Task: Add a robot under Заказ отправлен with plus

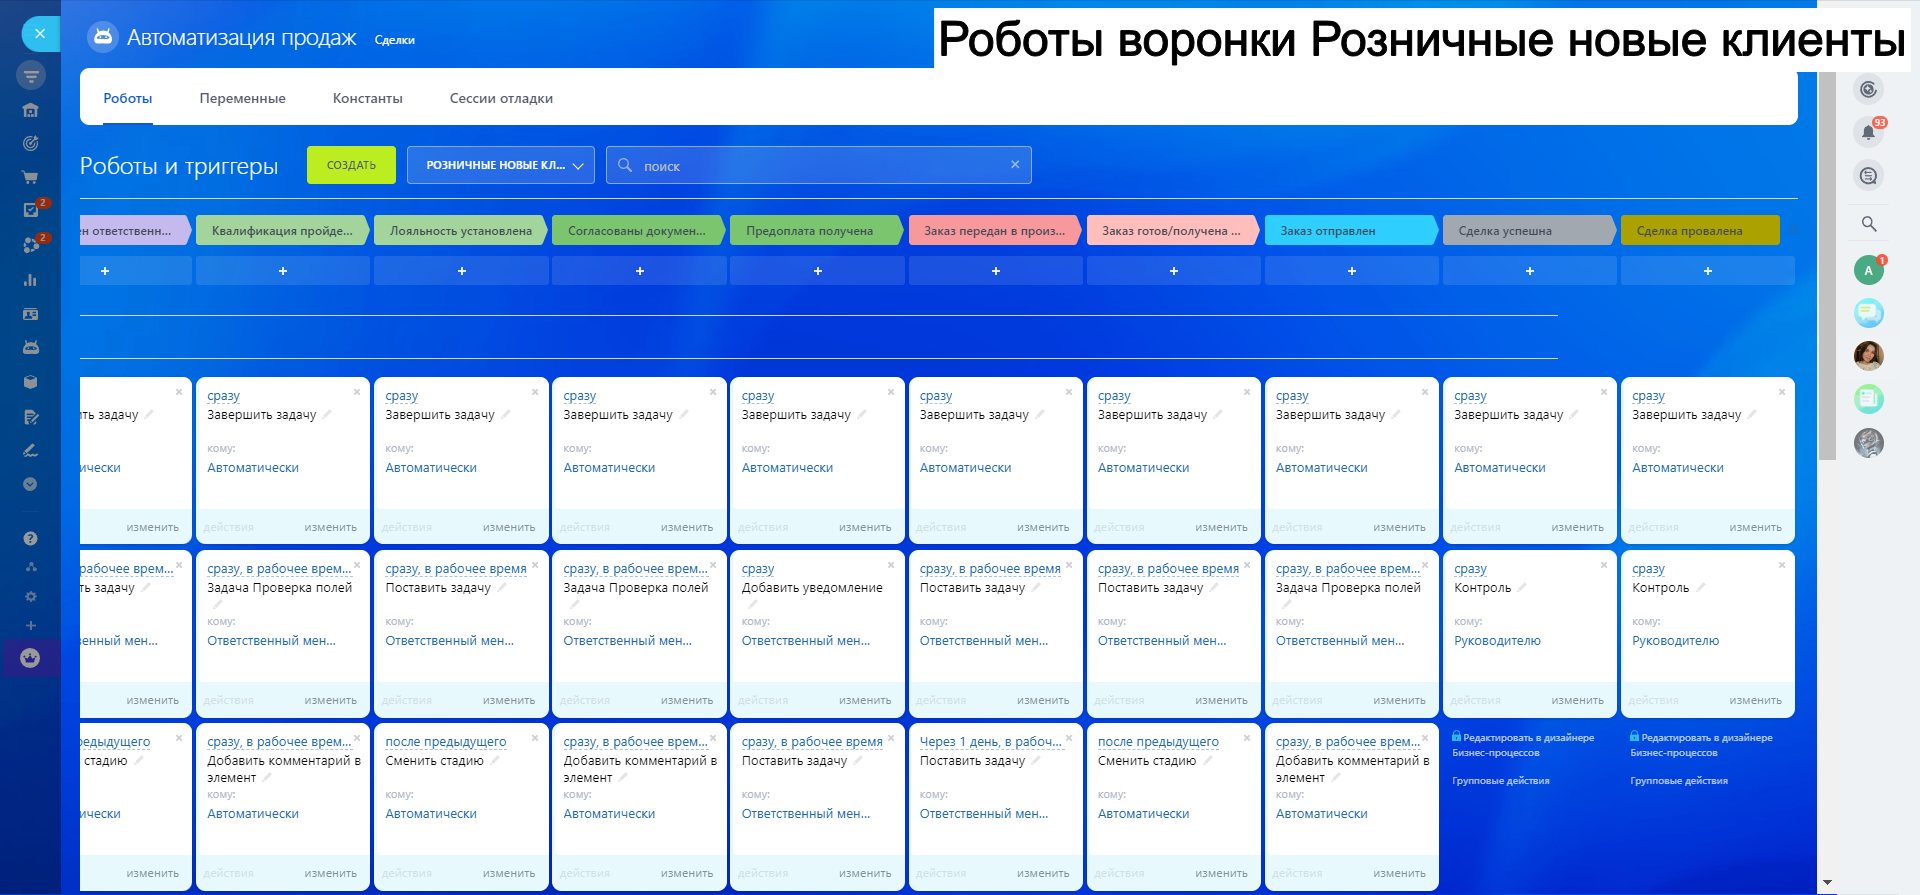Action: 1352,271
